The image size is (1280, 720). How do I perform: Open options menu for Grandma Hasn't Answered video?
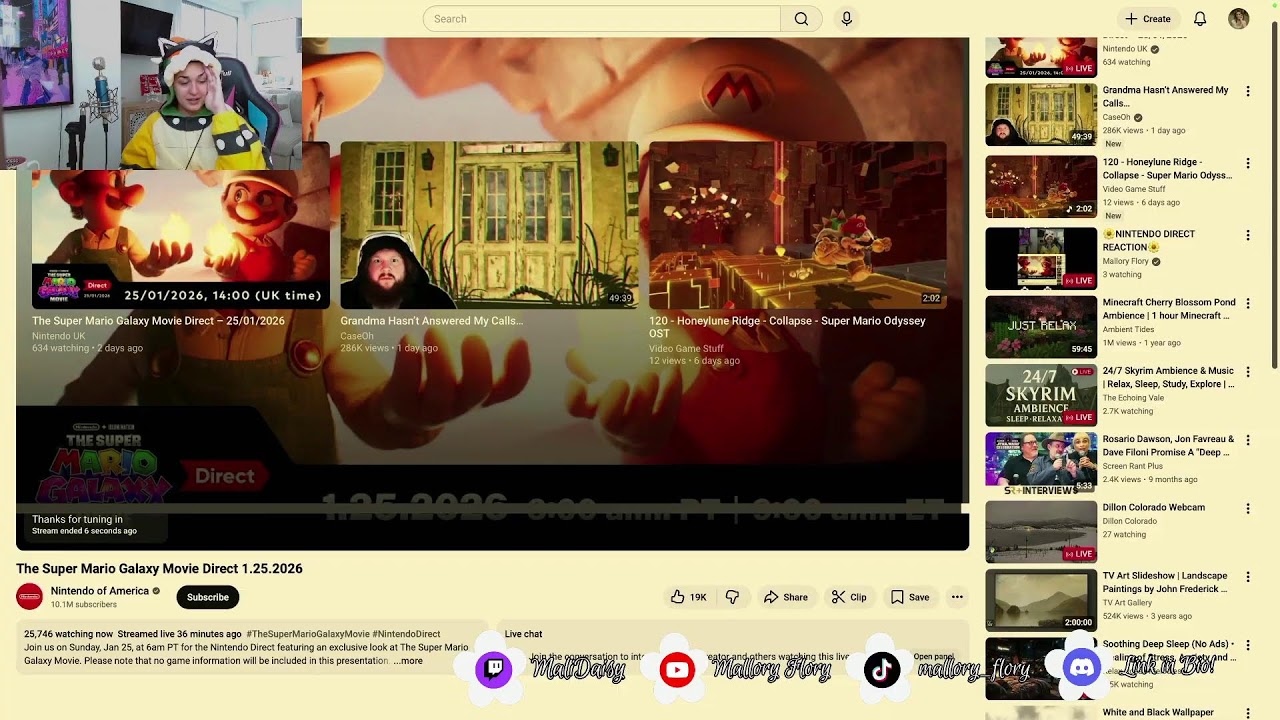coord(1247,91)
